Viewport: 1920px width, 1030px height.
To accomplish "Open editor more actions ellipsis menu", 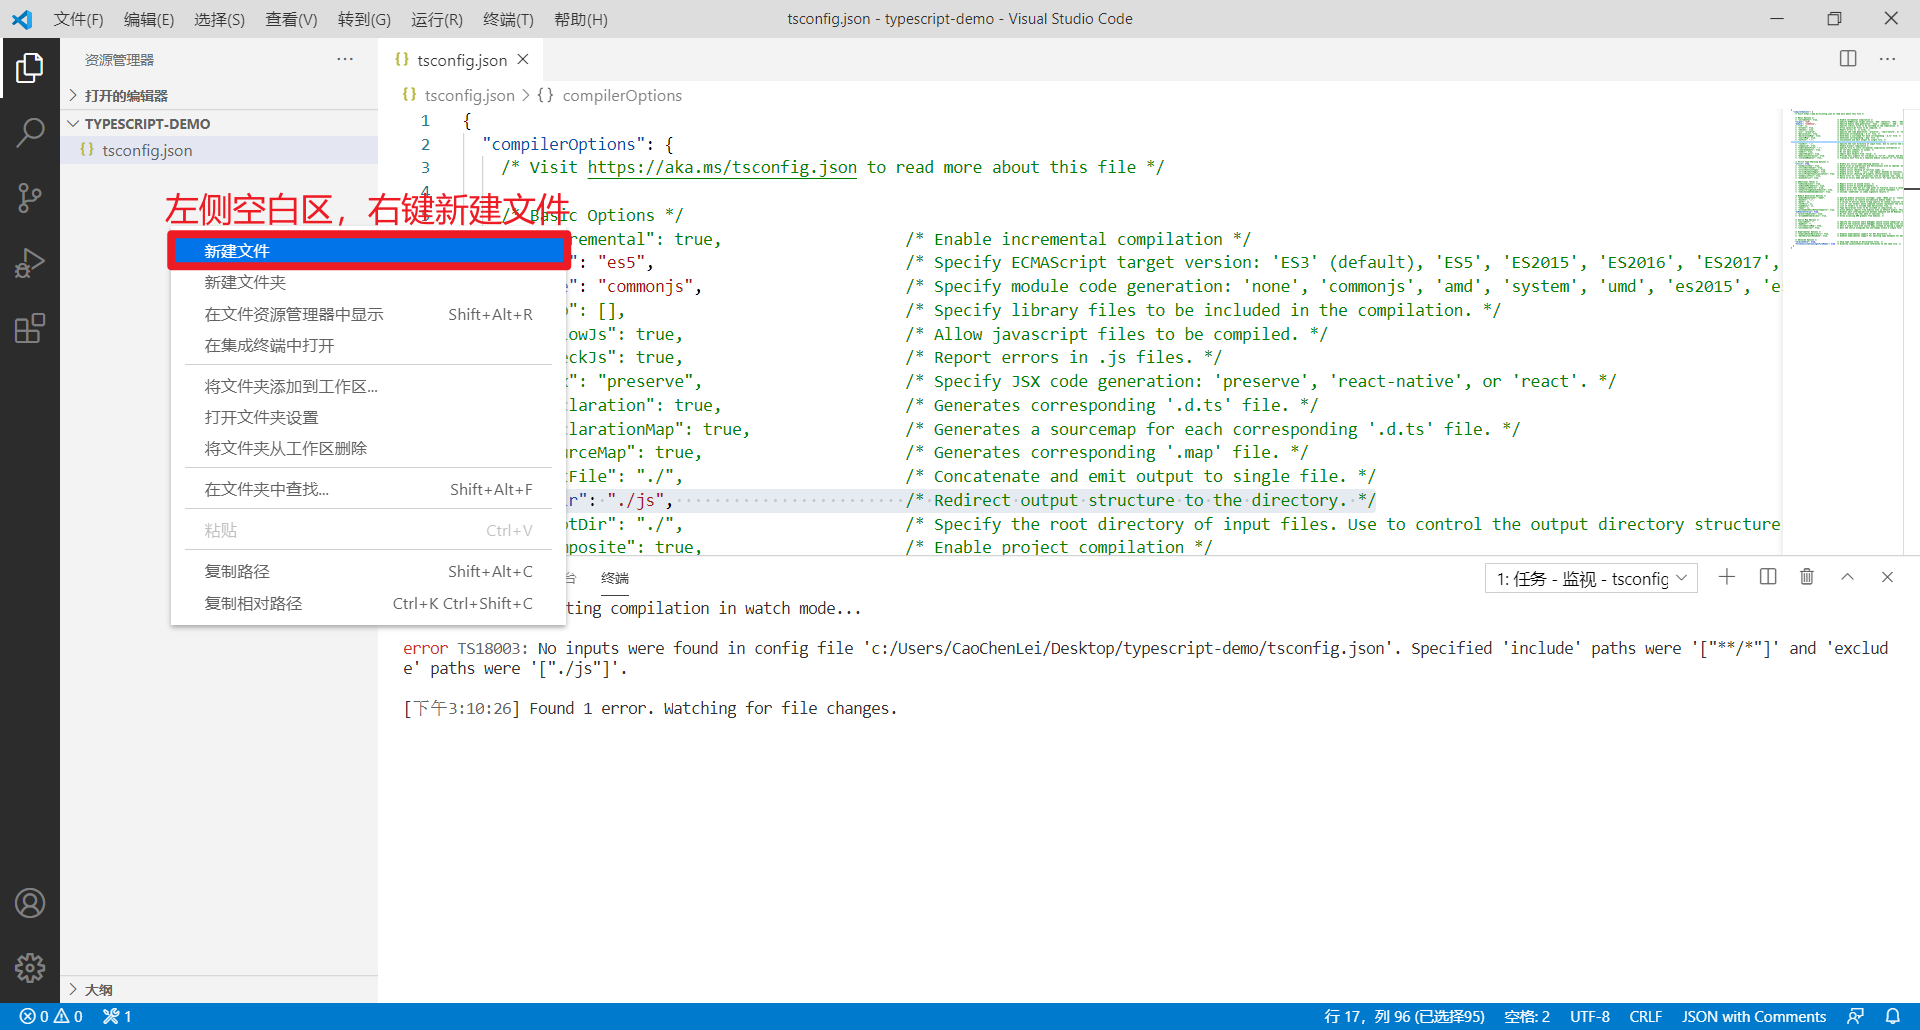I will point(1887,59).
